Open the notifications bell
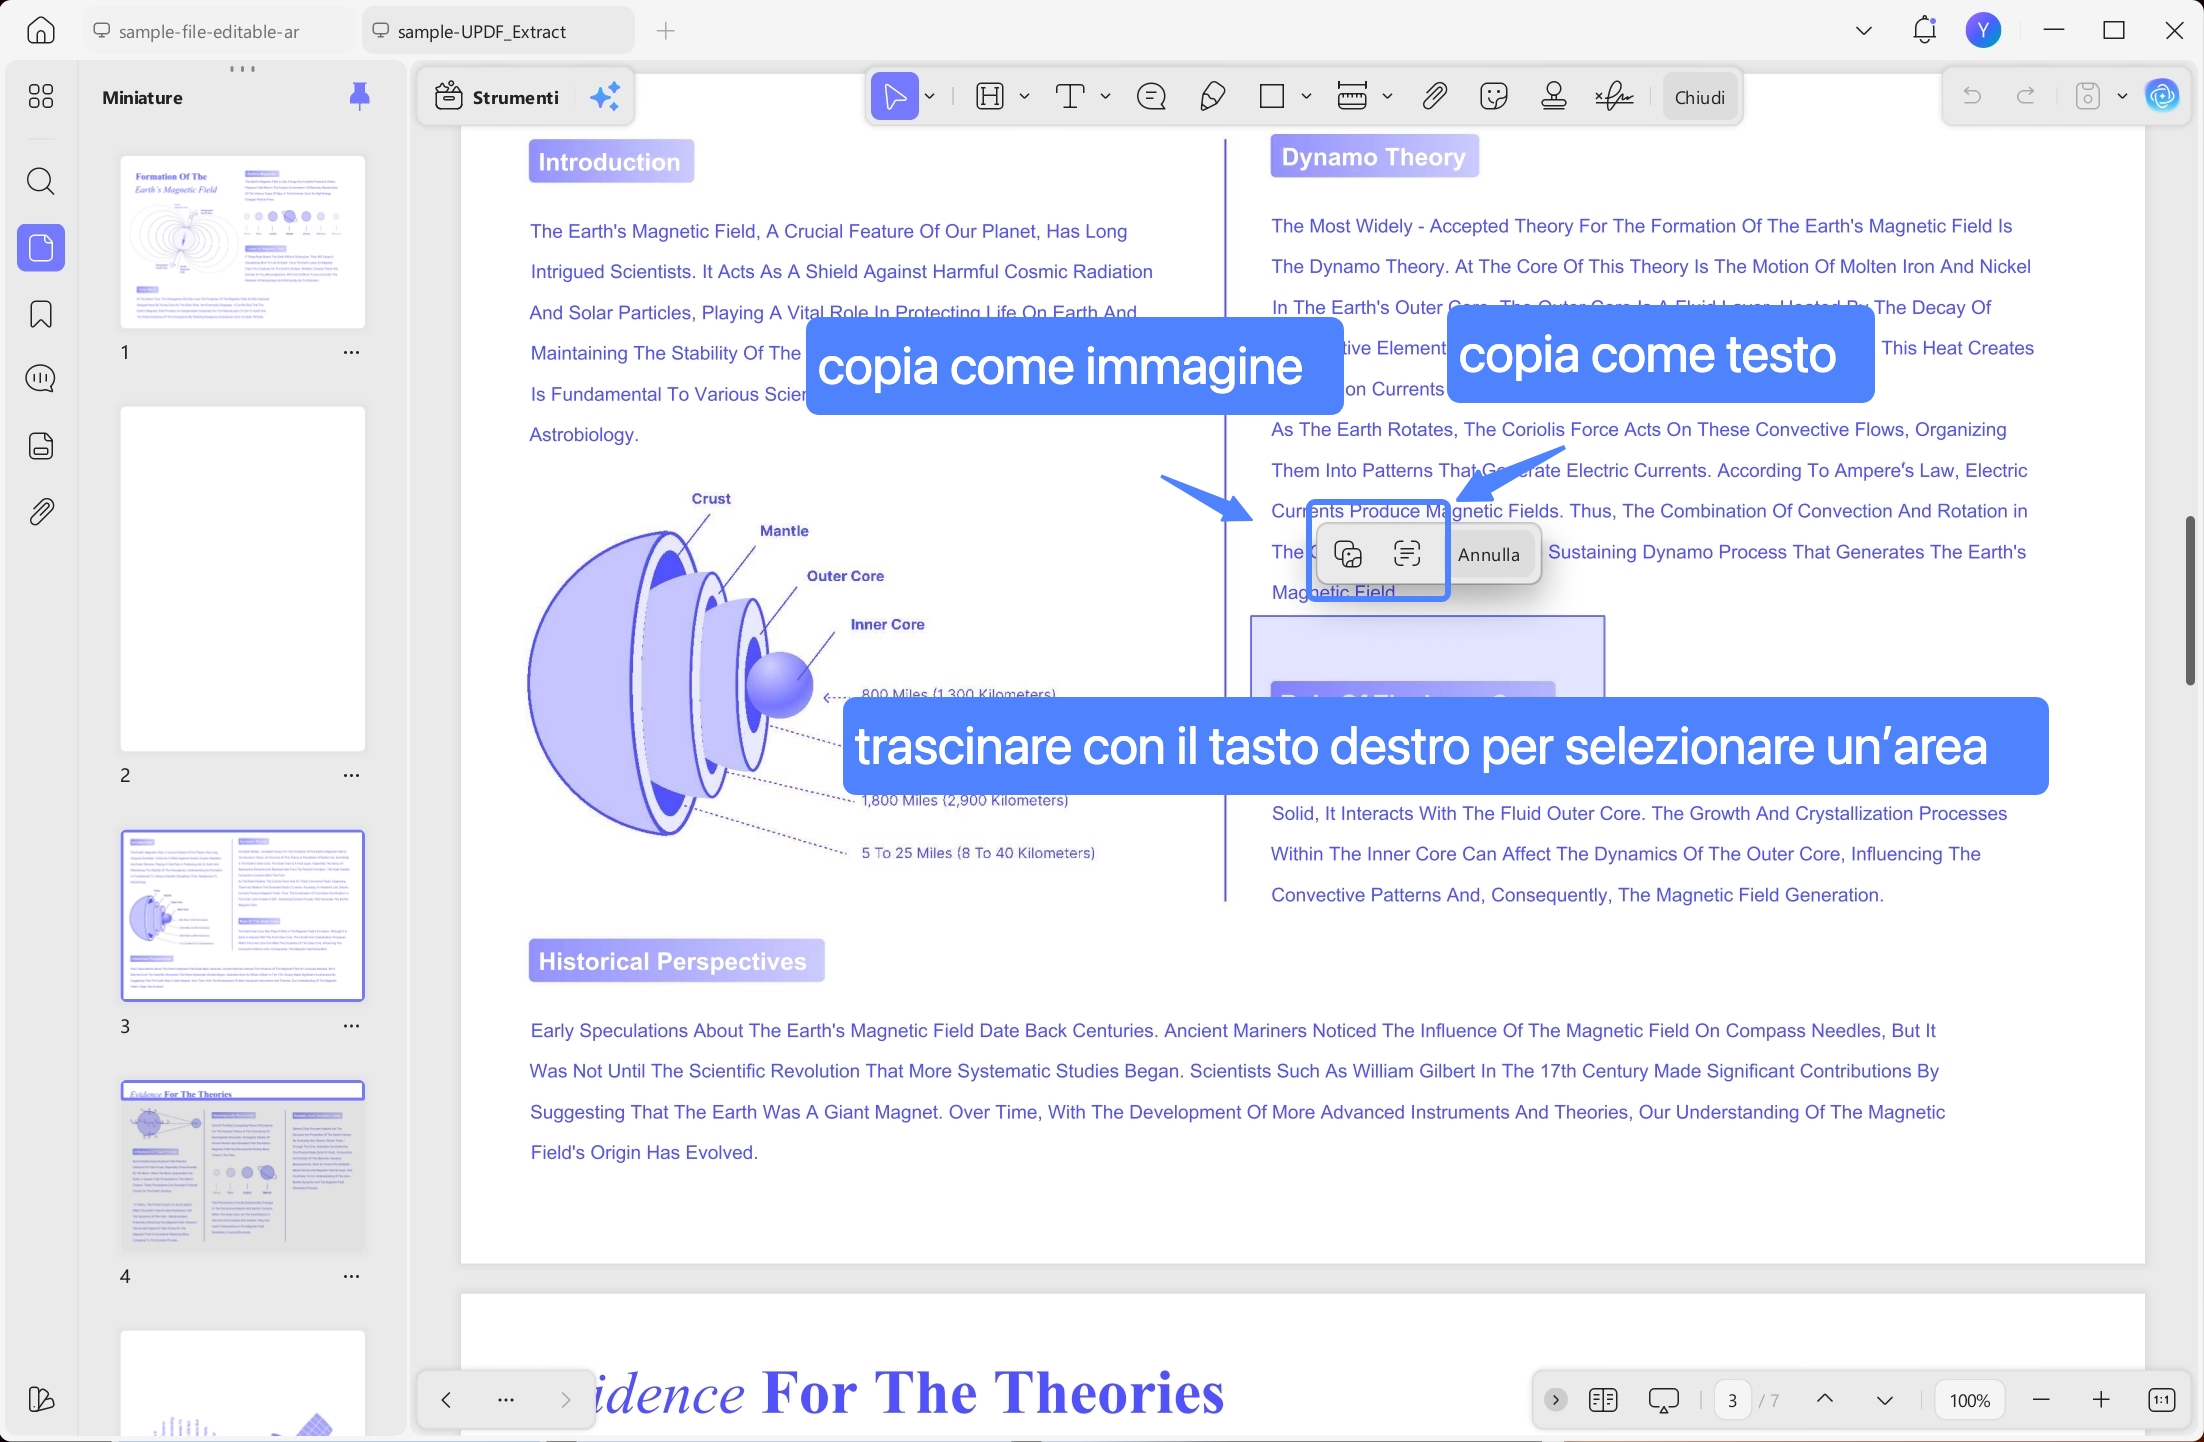The height and width of the screenshot is (1442, 2204). [1924, 31]
